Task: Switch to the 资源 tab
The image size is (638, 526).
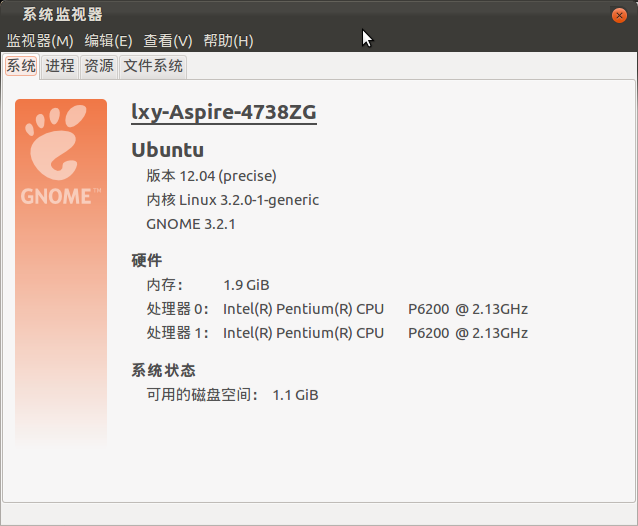Action: [99, 66]
